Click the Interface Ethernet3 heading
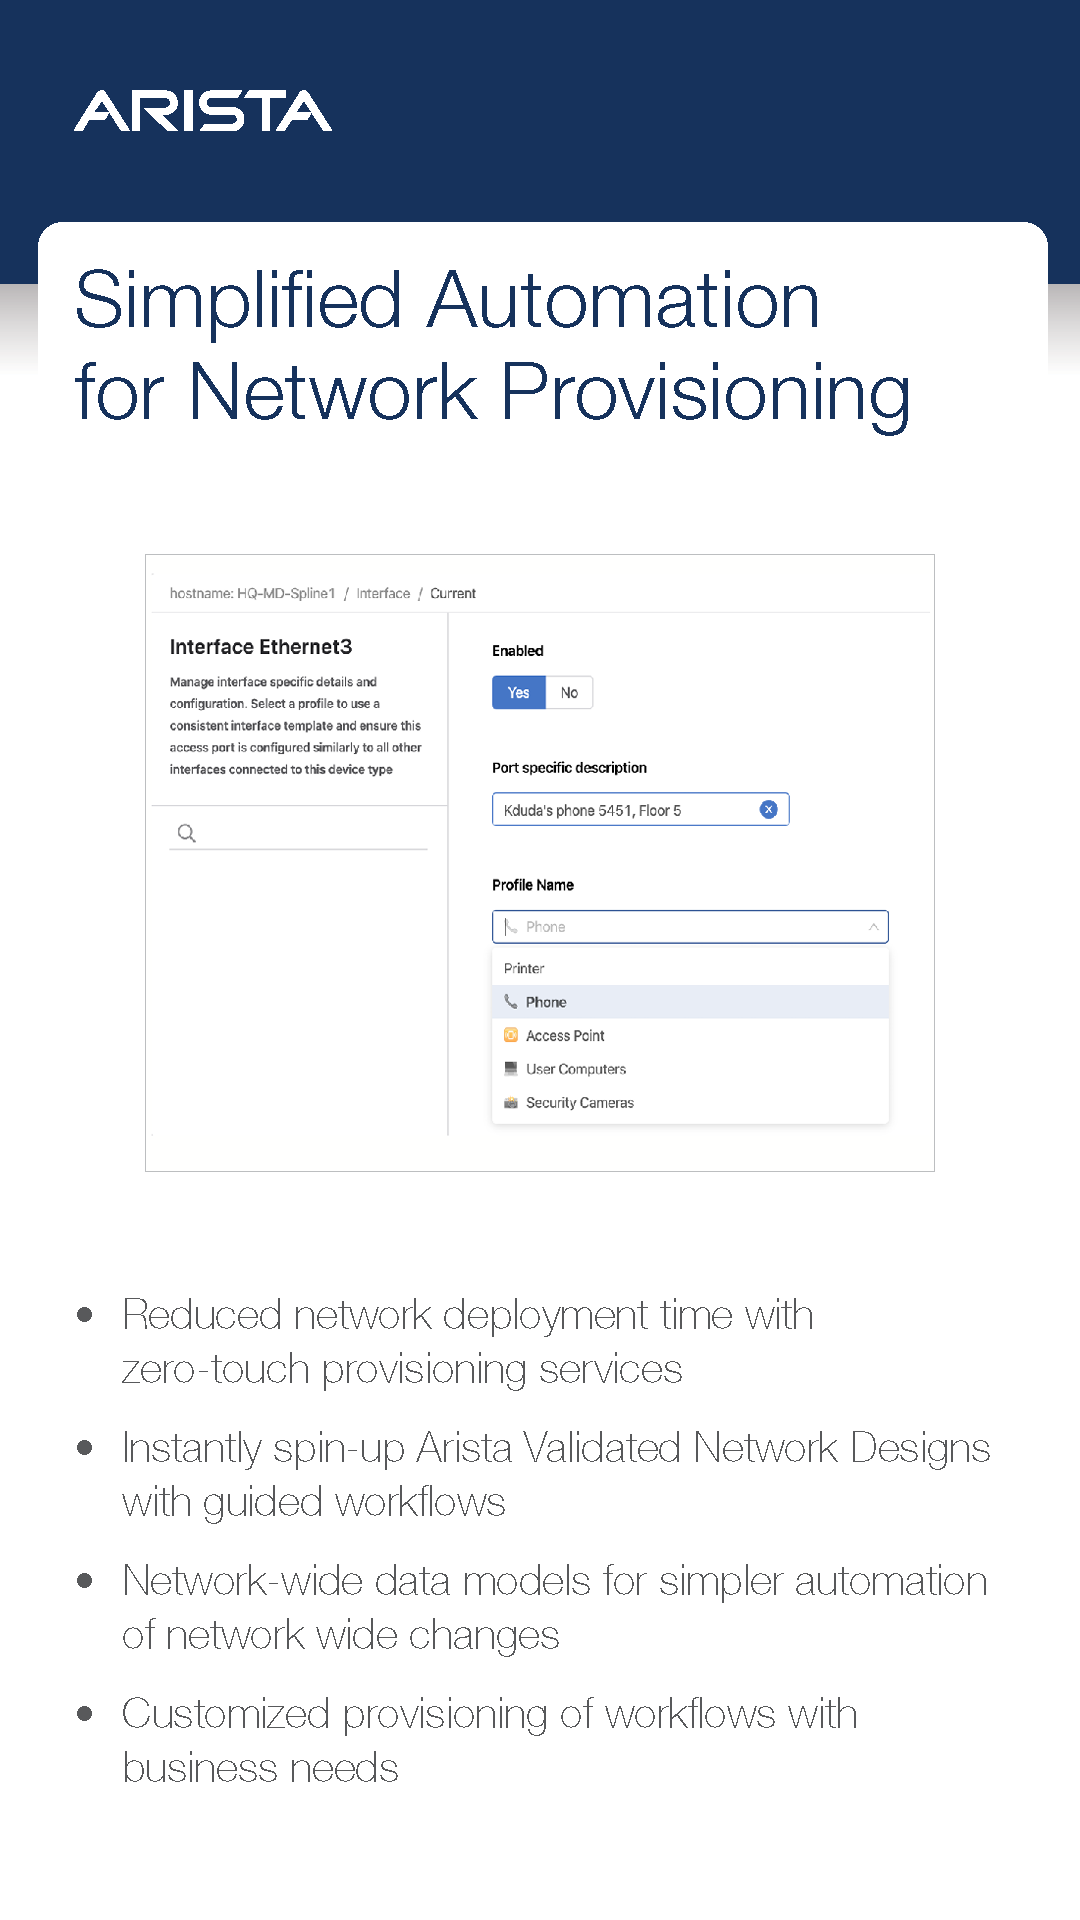 [261, 647]
